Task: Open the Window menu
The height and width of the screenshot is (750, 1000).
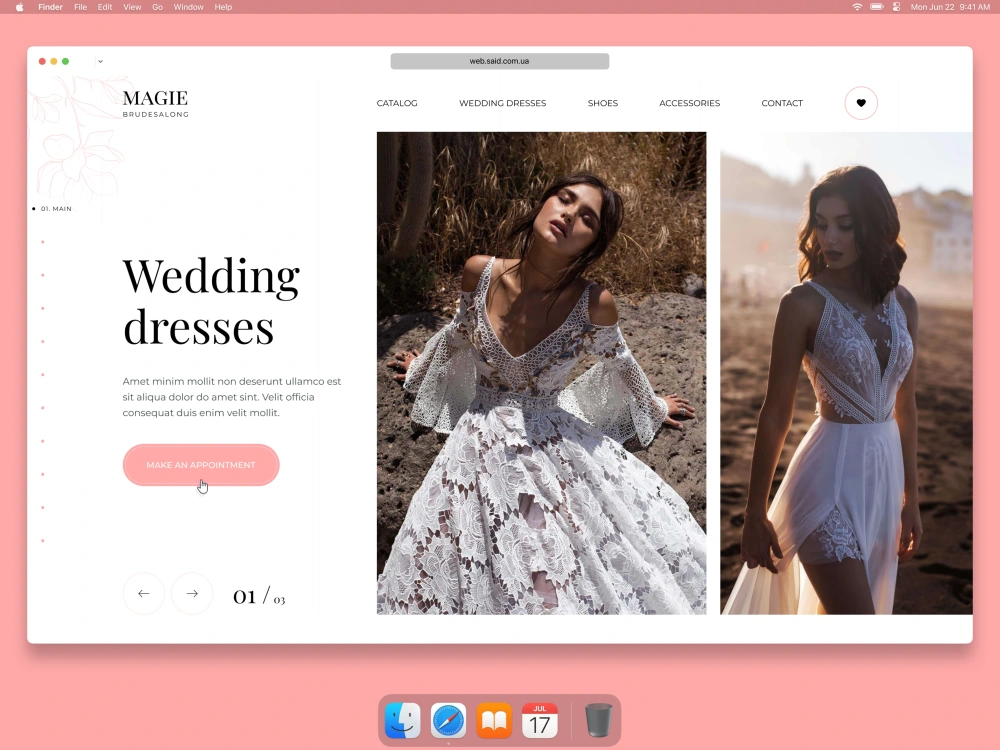Action: click(188, 7)
